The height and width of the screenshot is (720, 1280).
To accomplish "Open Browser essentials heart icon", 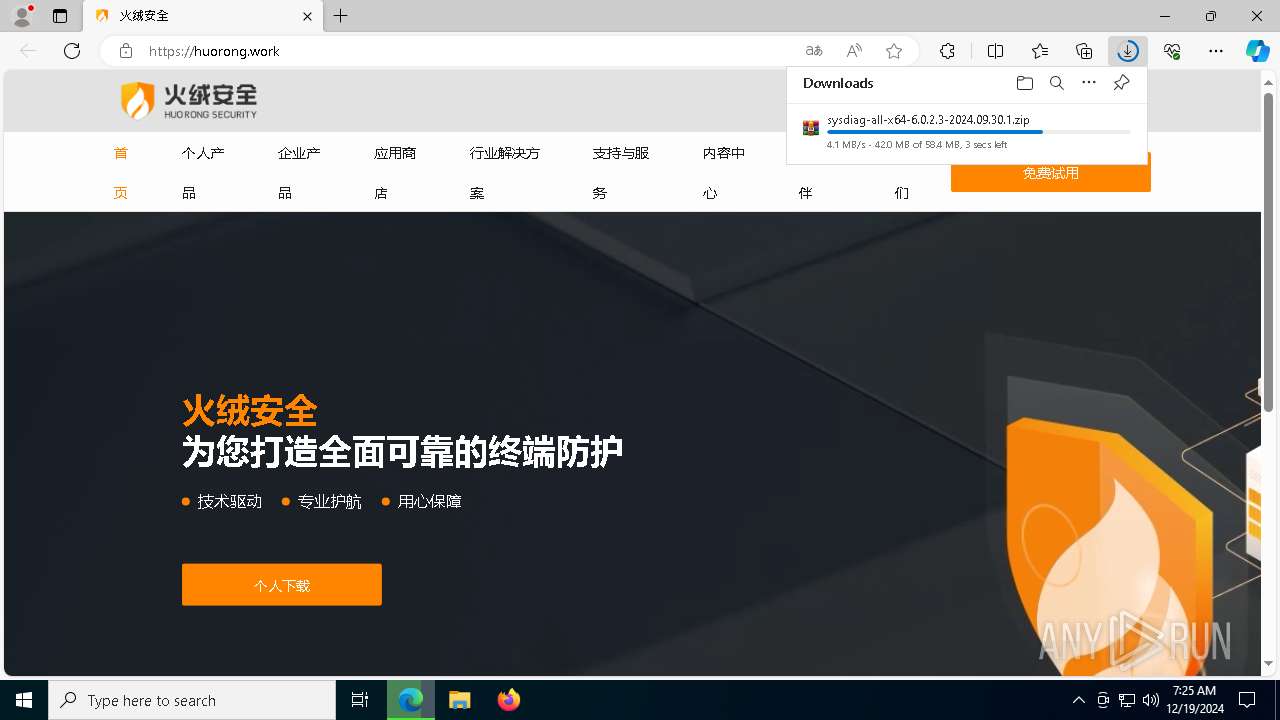I will pyautogui.click(x=1172, y=51).
